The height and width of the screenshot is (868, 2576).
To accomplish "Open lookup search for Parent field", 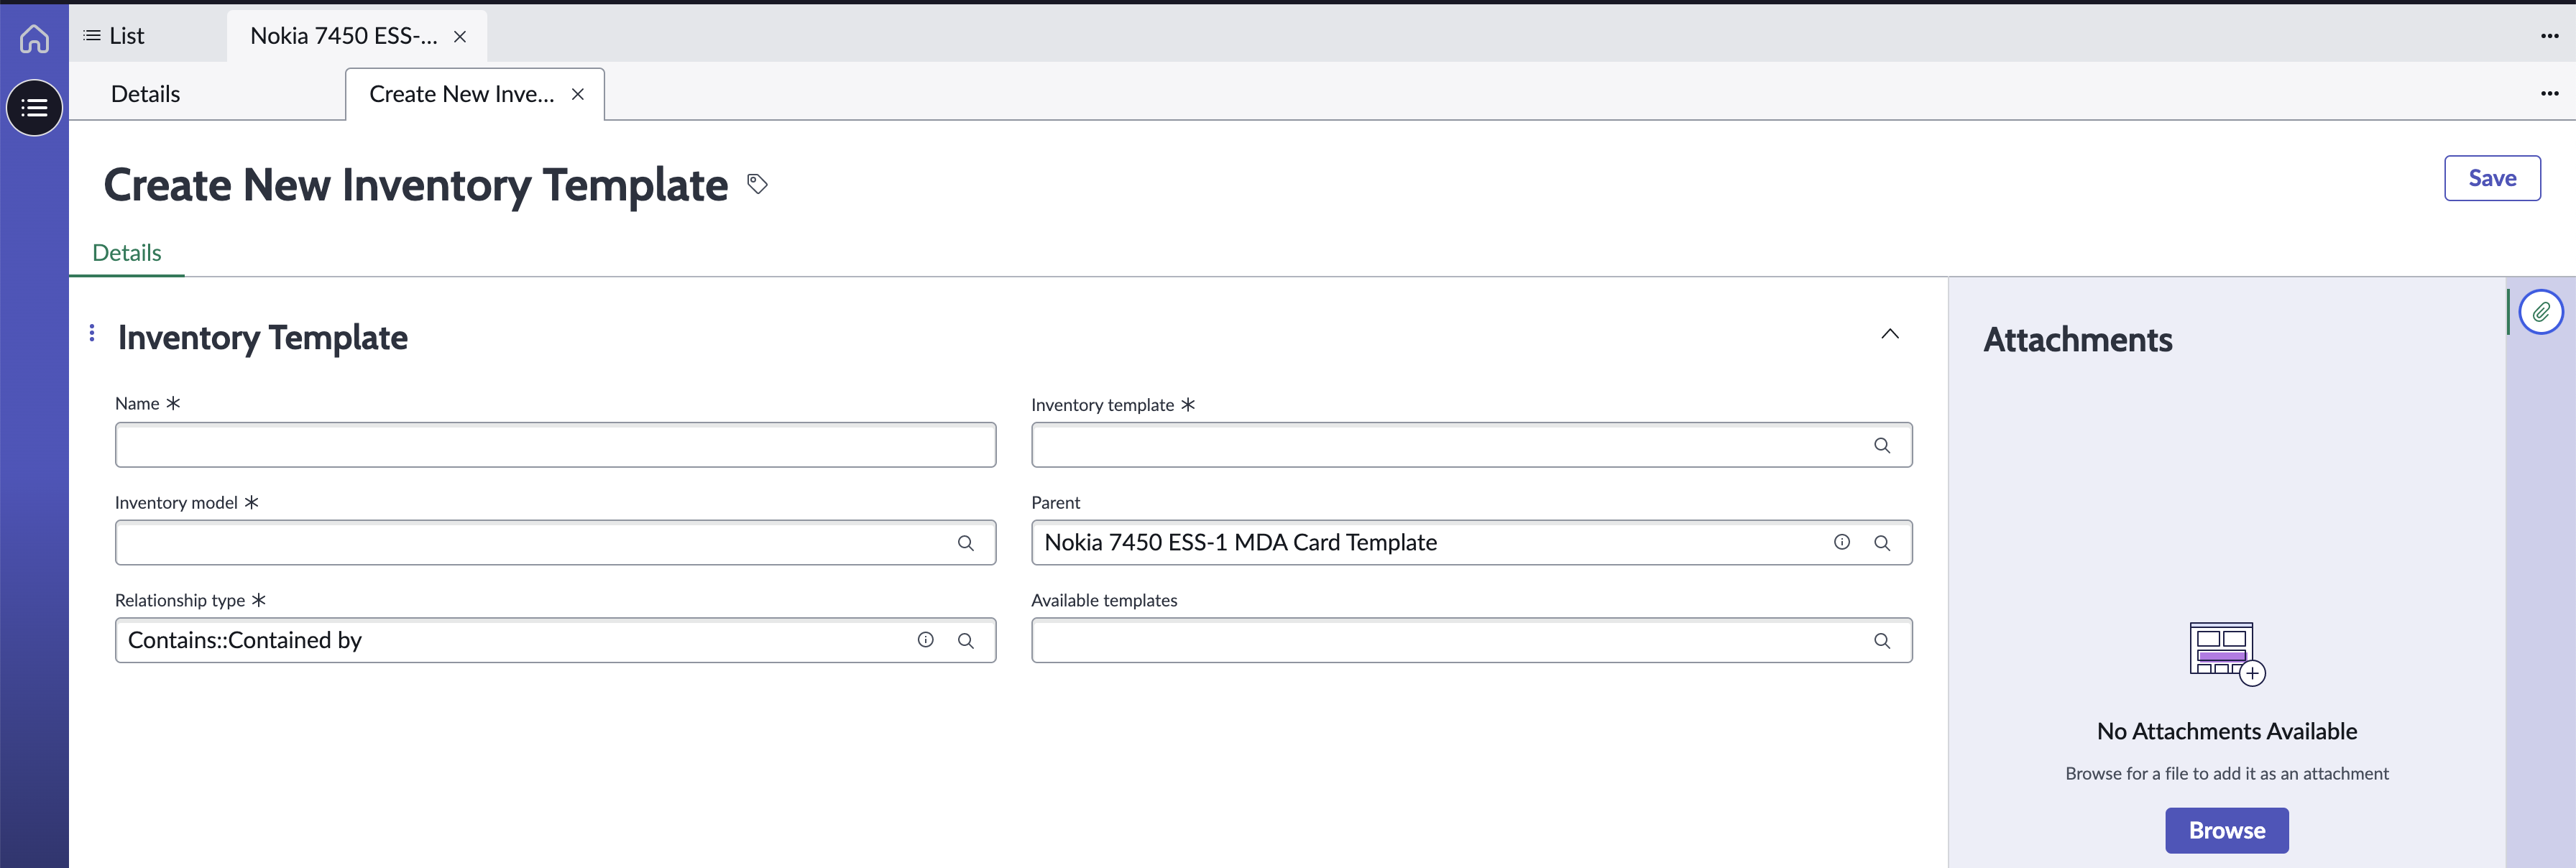I will coord(1881,543).
